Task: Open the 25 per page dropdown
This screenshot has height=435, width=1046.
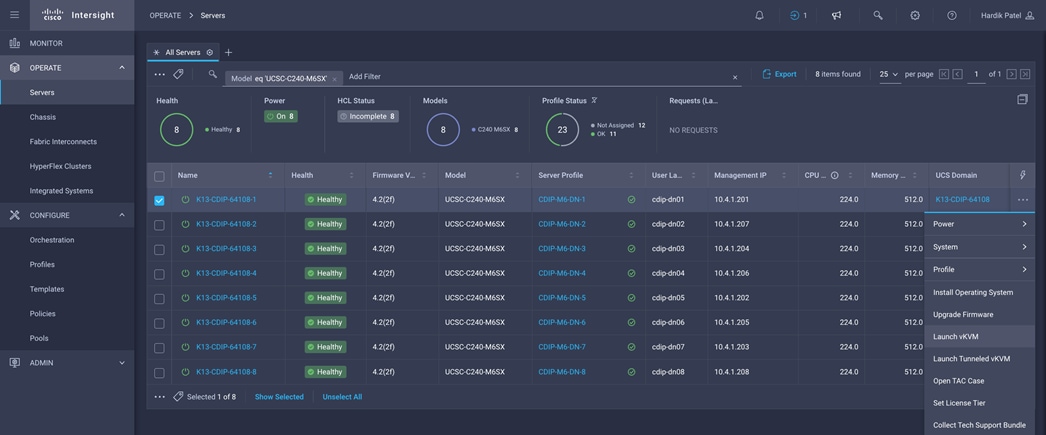Action: (x=889, y=75)
